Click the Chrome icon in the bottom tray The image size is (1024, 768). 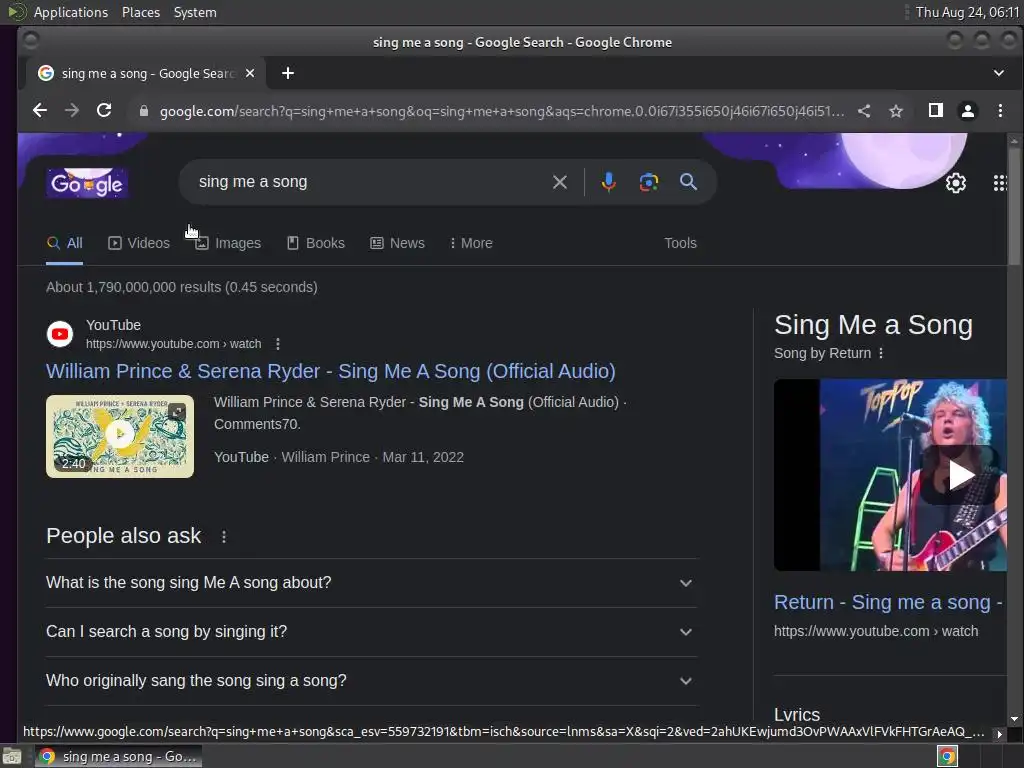(947, 756)
